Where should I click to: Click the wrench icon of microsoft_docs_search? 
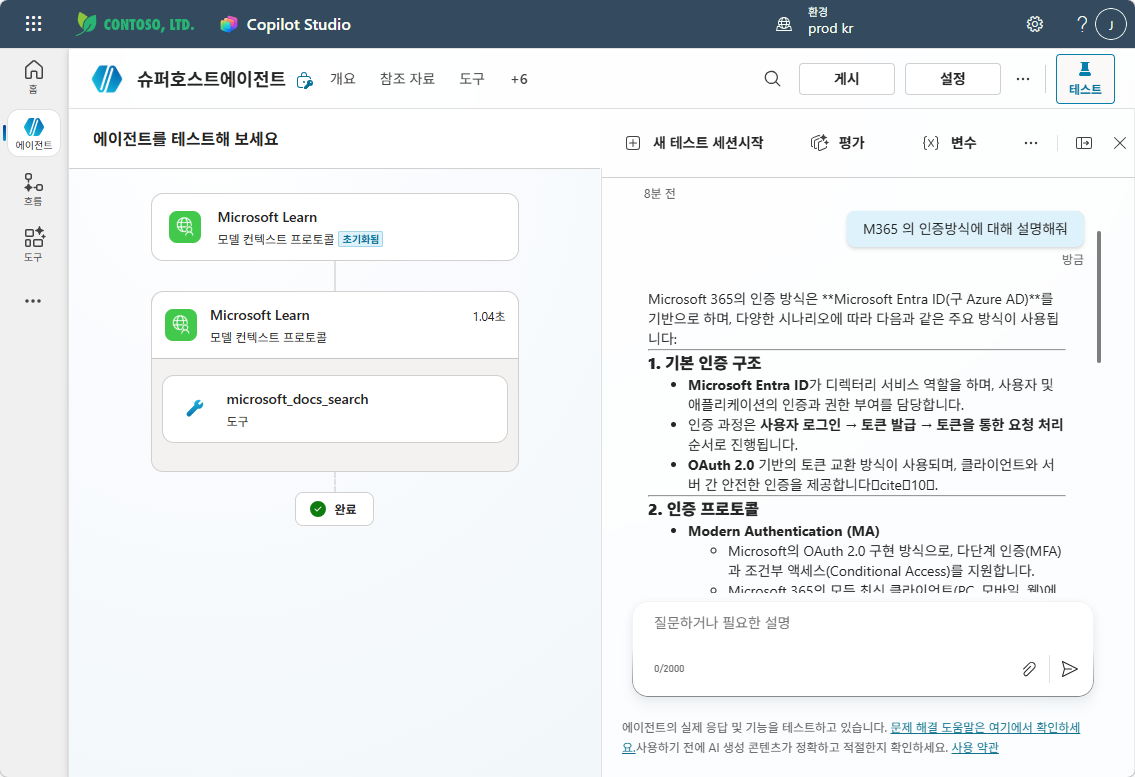coord(195,409)
